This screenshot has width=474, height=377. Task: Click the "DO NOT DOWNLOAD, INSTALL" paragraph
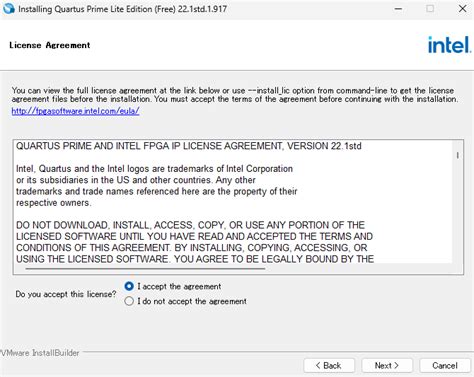(x=195, y=242)
